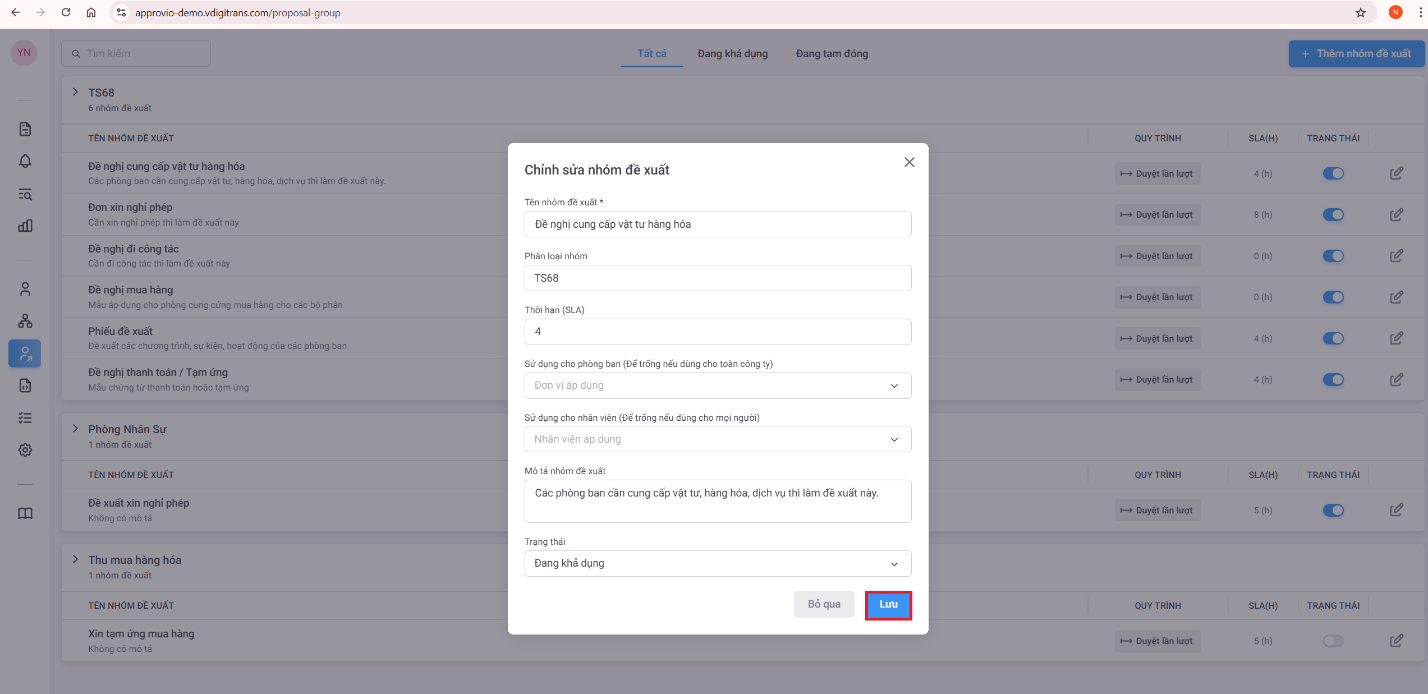This screenshot has width=1428, height=694.
Task: Click into the Thời hạn (SLA) field
Action: pos(717,331)
